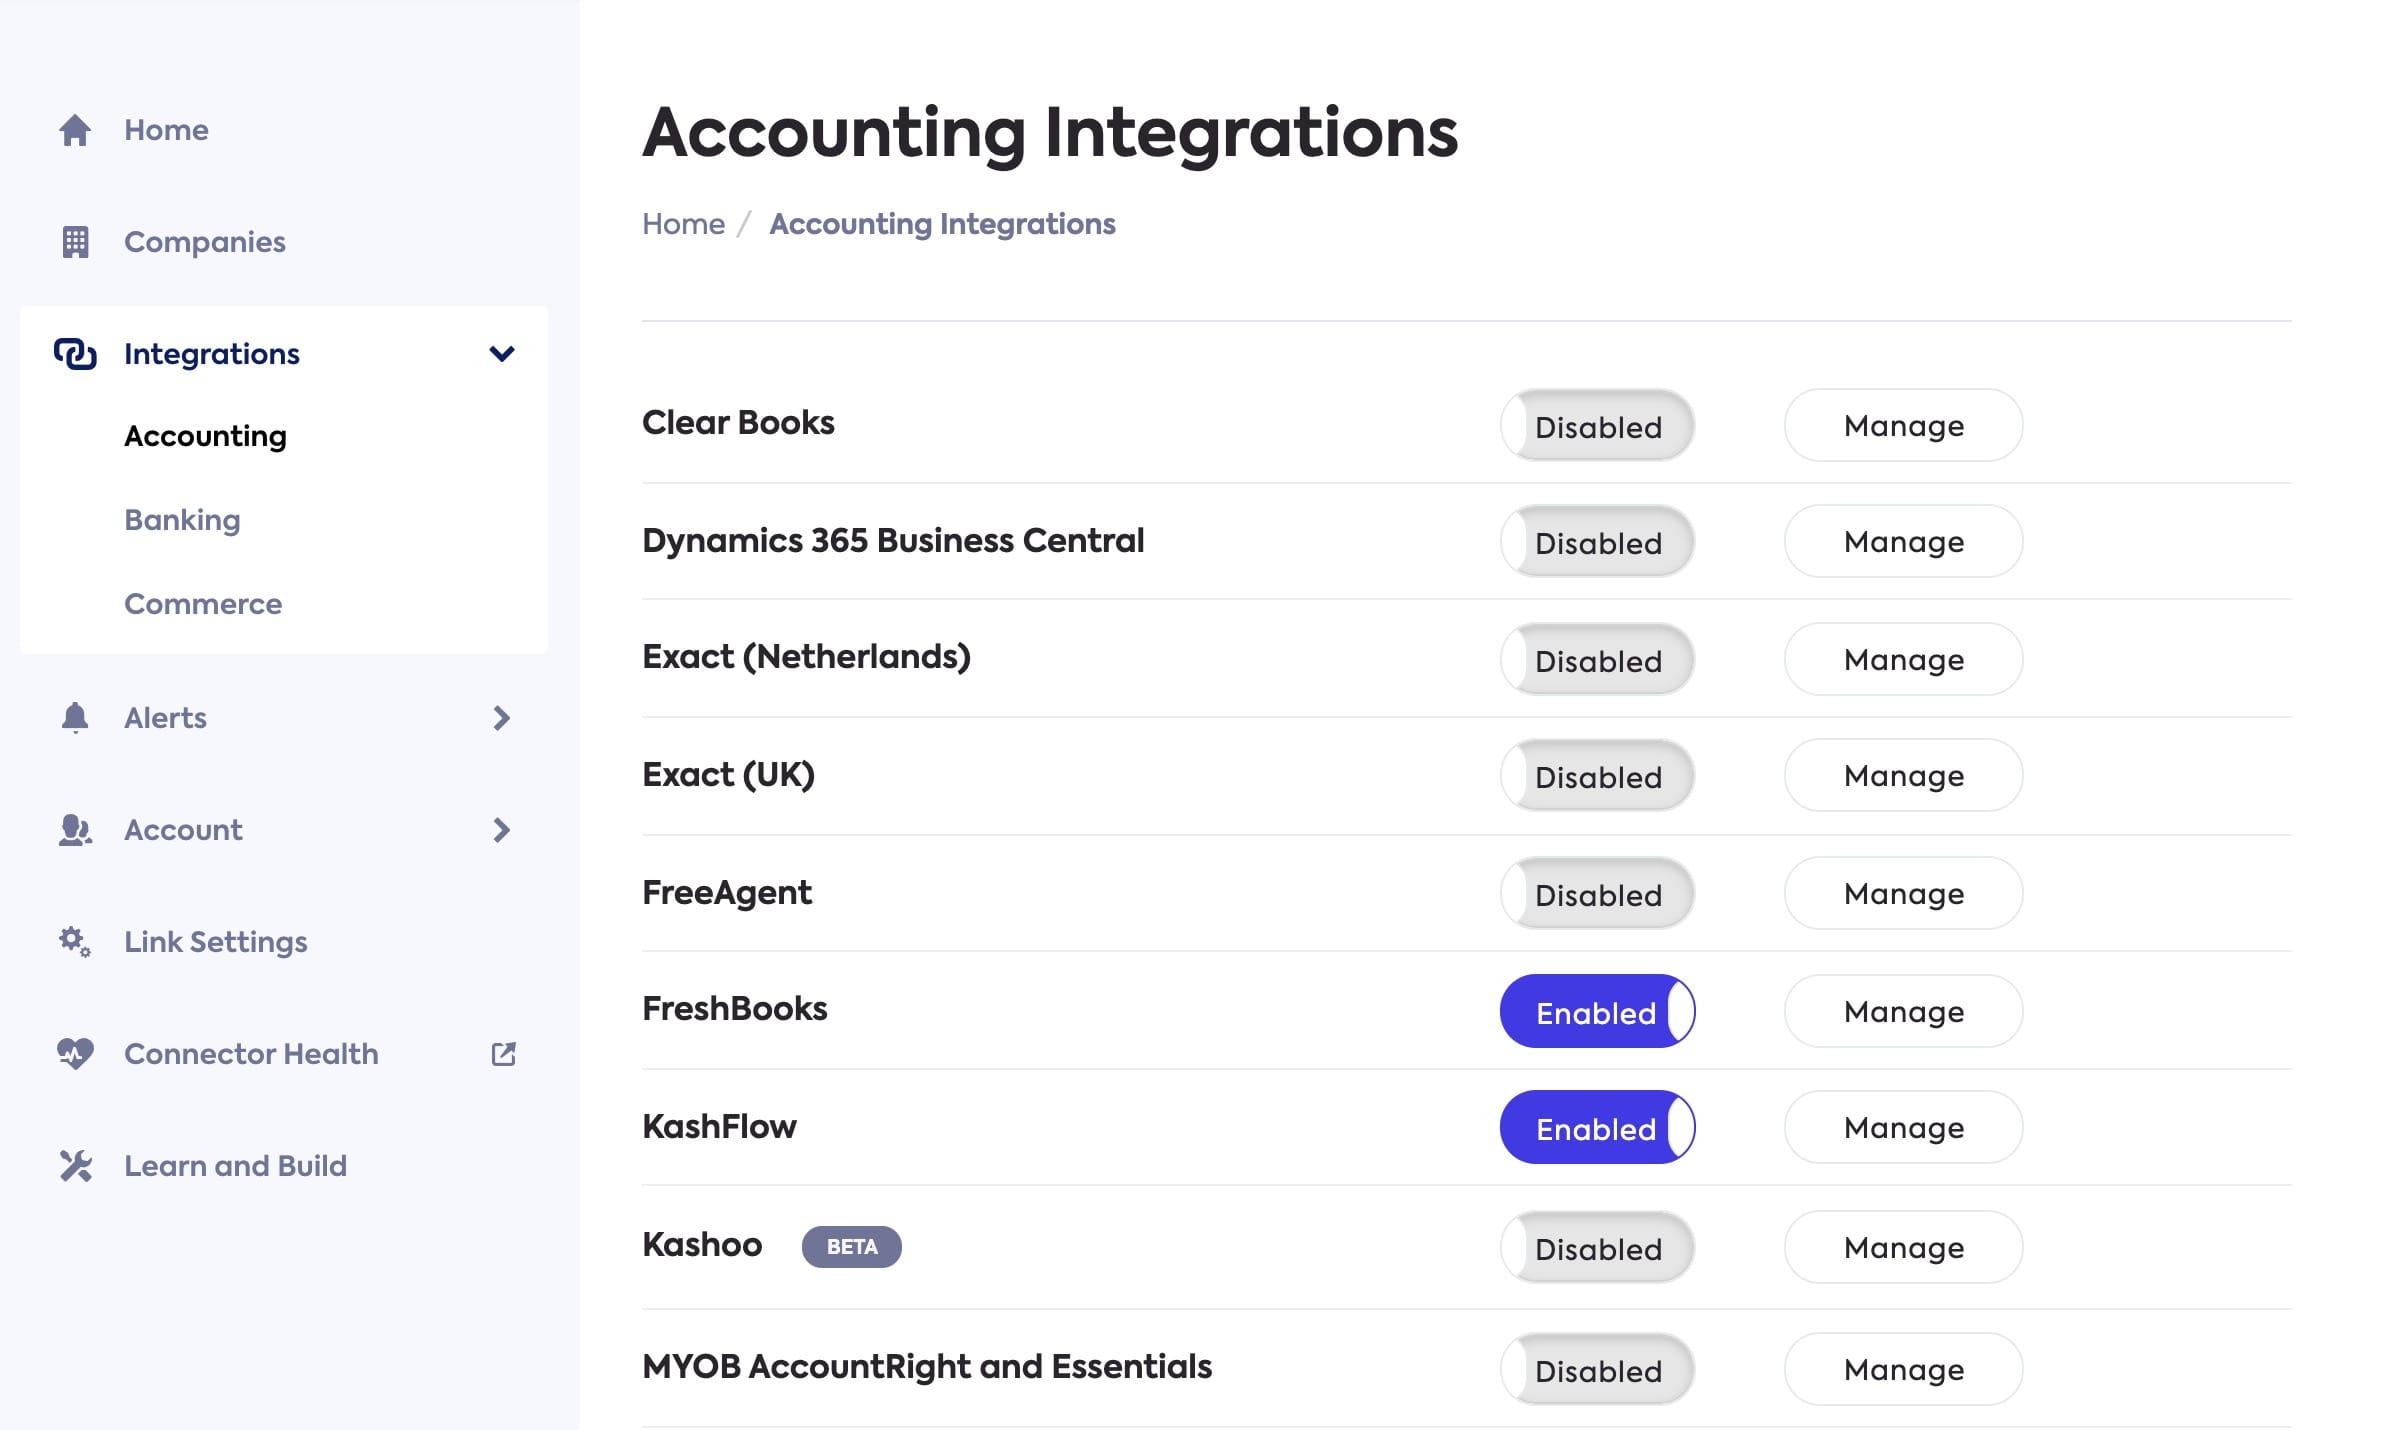Click the Exact (UK) integration name

[x=728, y=775]
